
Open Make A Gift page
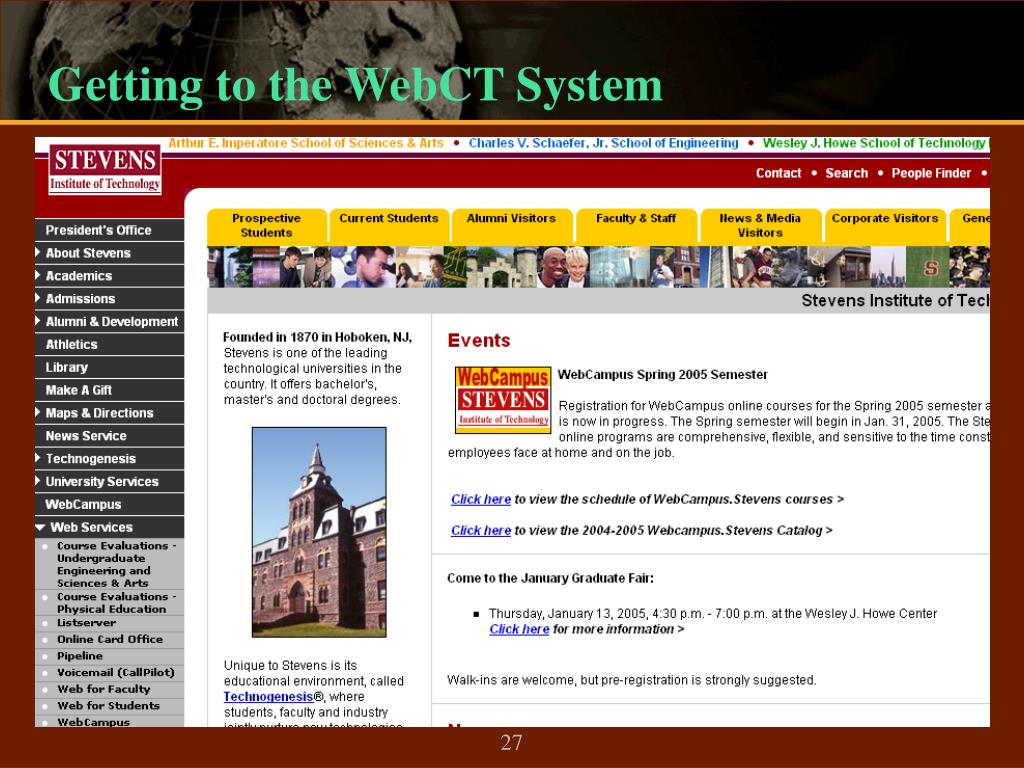78,390
